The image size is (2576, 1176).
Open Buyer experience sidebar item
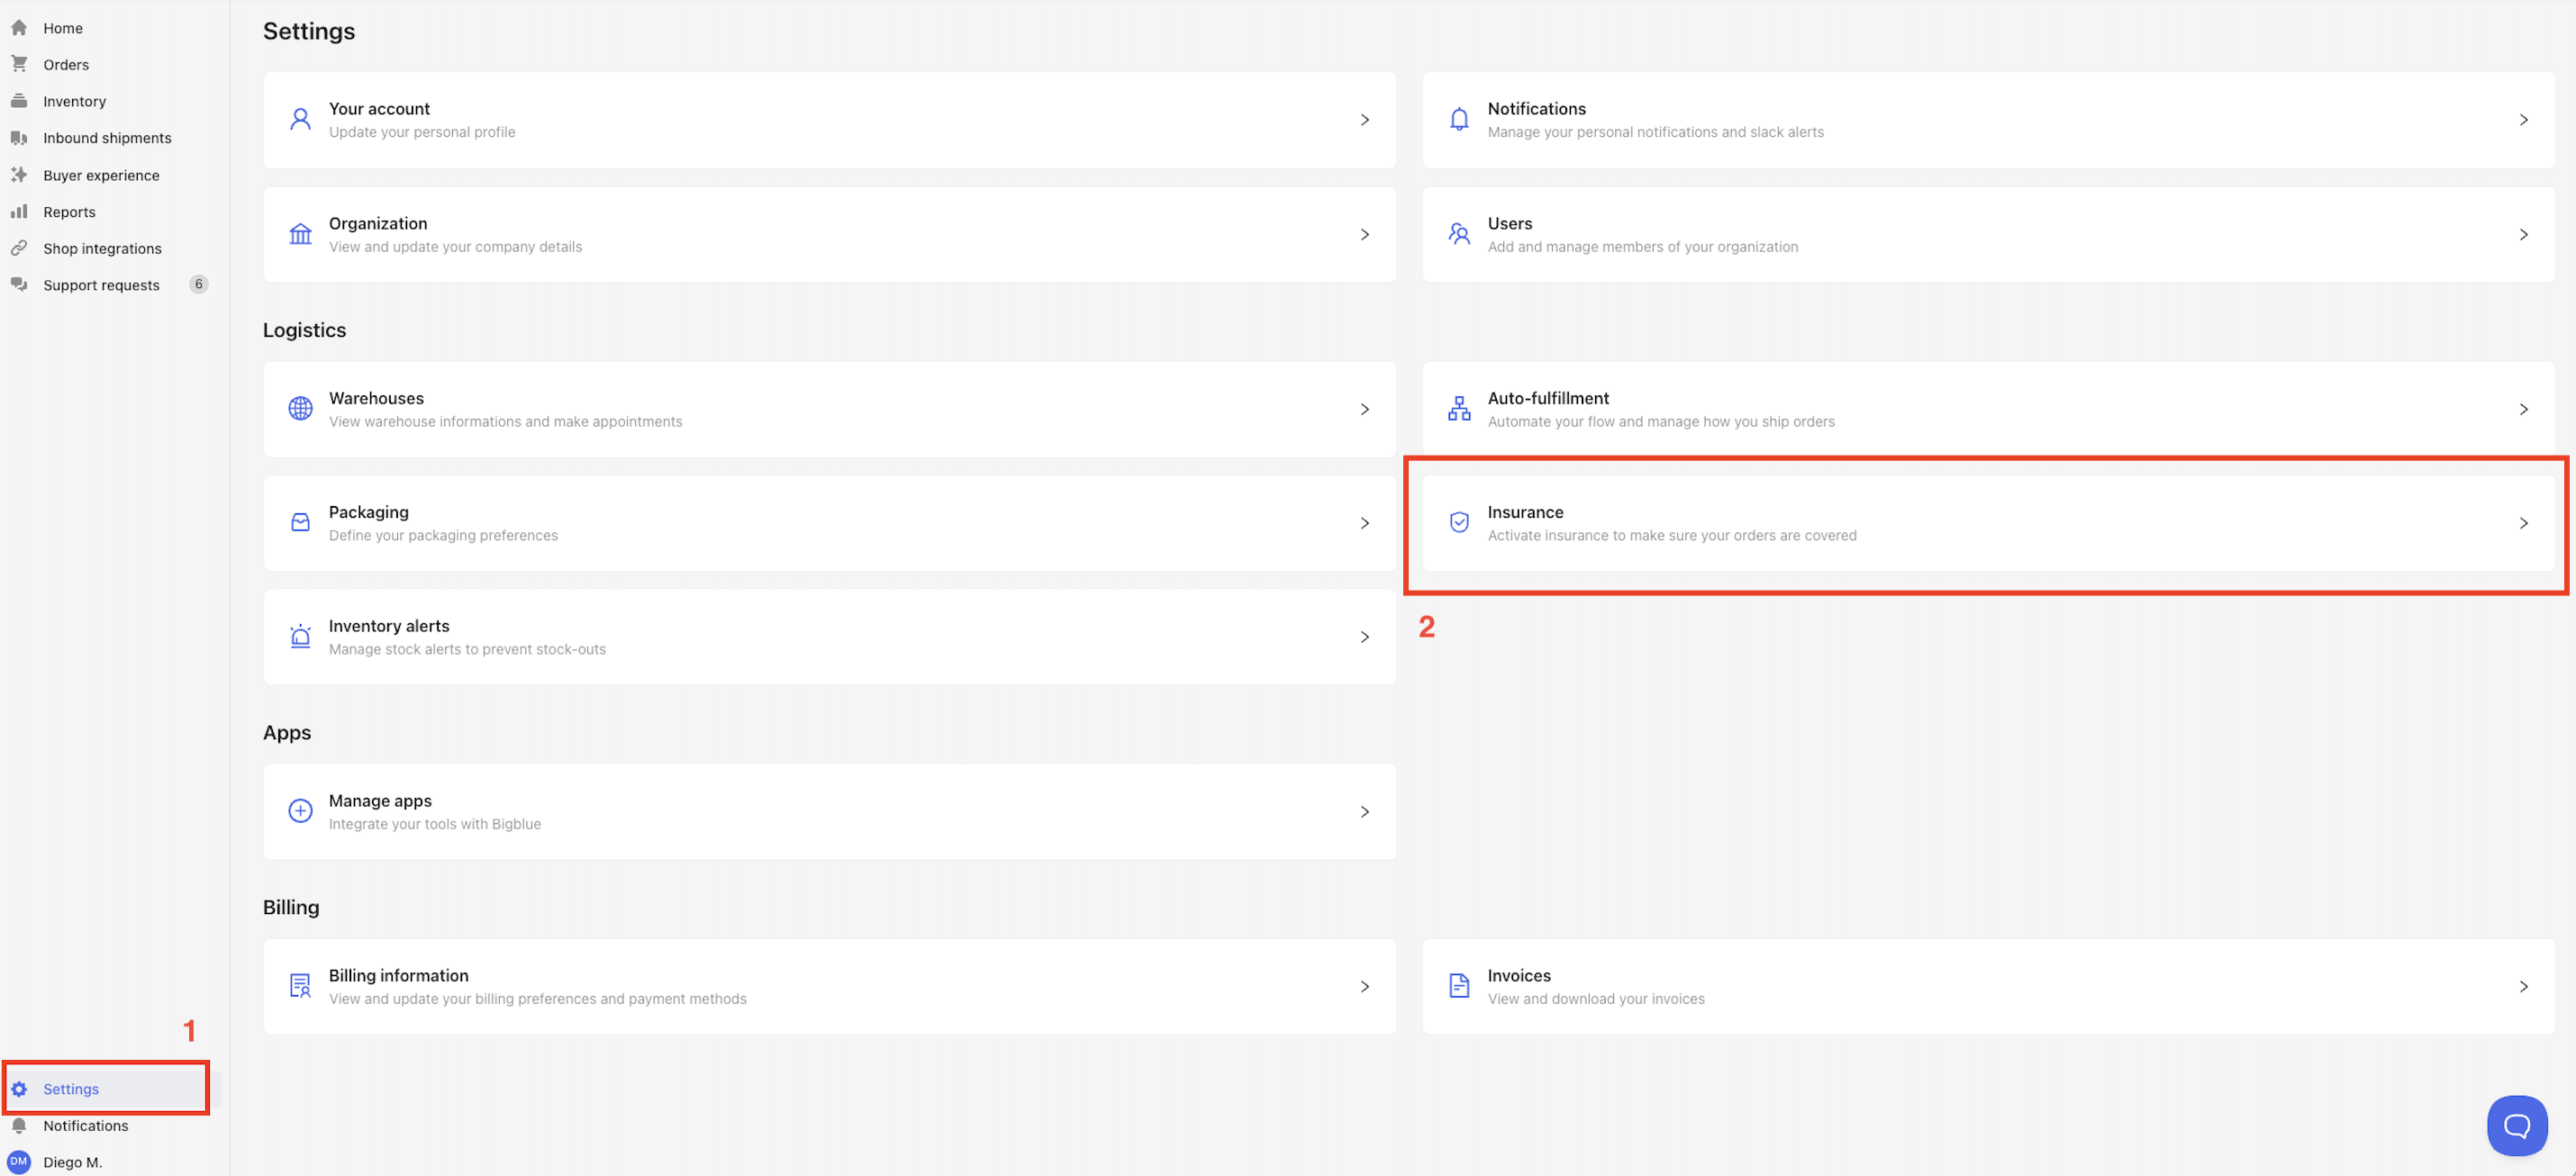click(101, 175)
